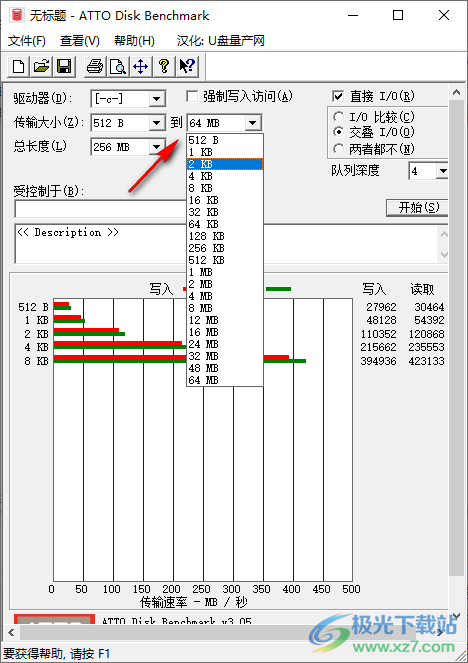Select 12 MB from the list

coord(225,320)
